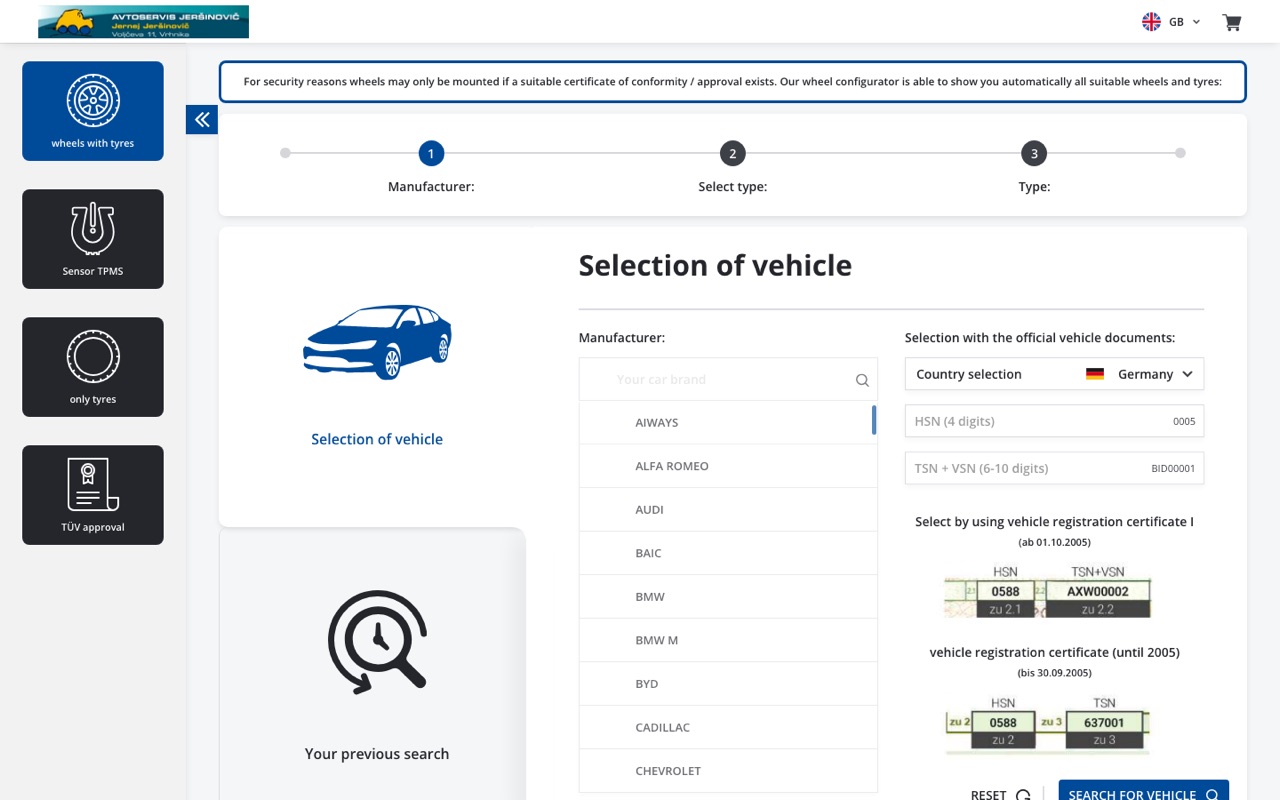Focus the HSN (4 digits) input
Screen dimensions: 1280x800
click(x=1054, y=421)
